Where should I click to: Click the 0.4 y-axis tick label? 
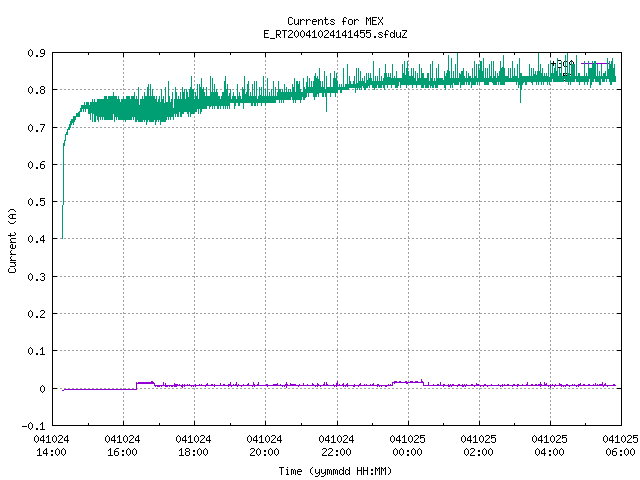(36, 239)
